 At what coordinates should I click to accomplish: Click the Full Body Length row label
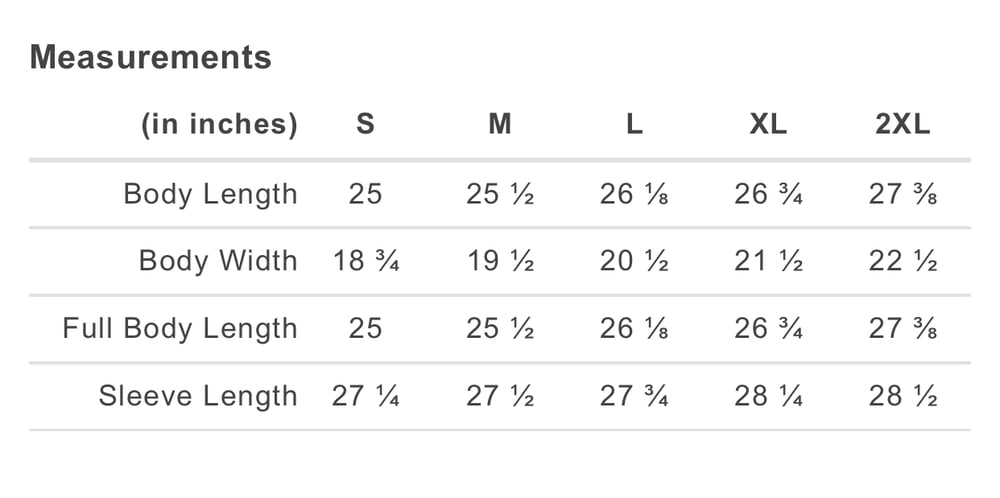pyautogui.click(x=180, y=329)
